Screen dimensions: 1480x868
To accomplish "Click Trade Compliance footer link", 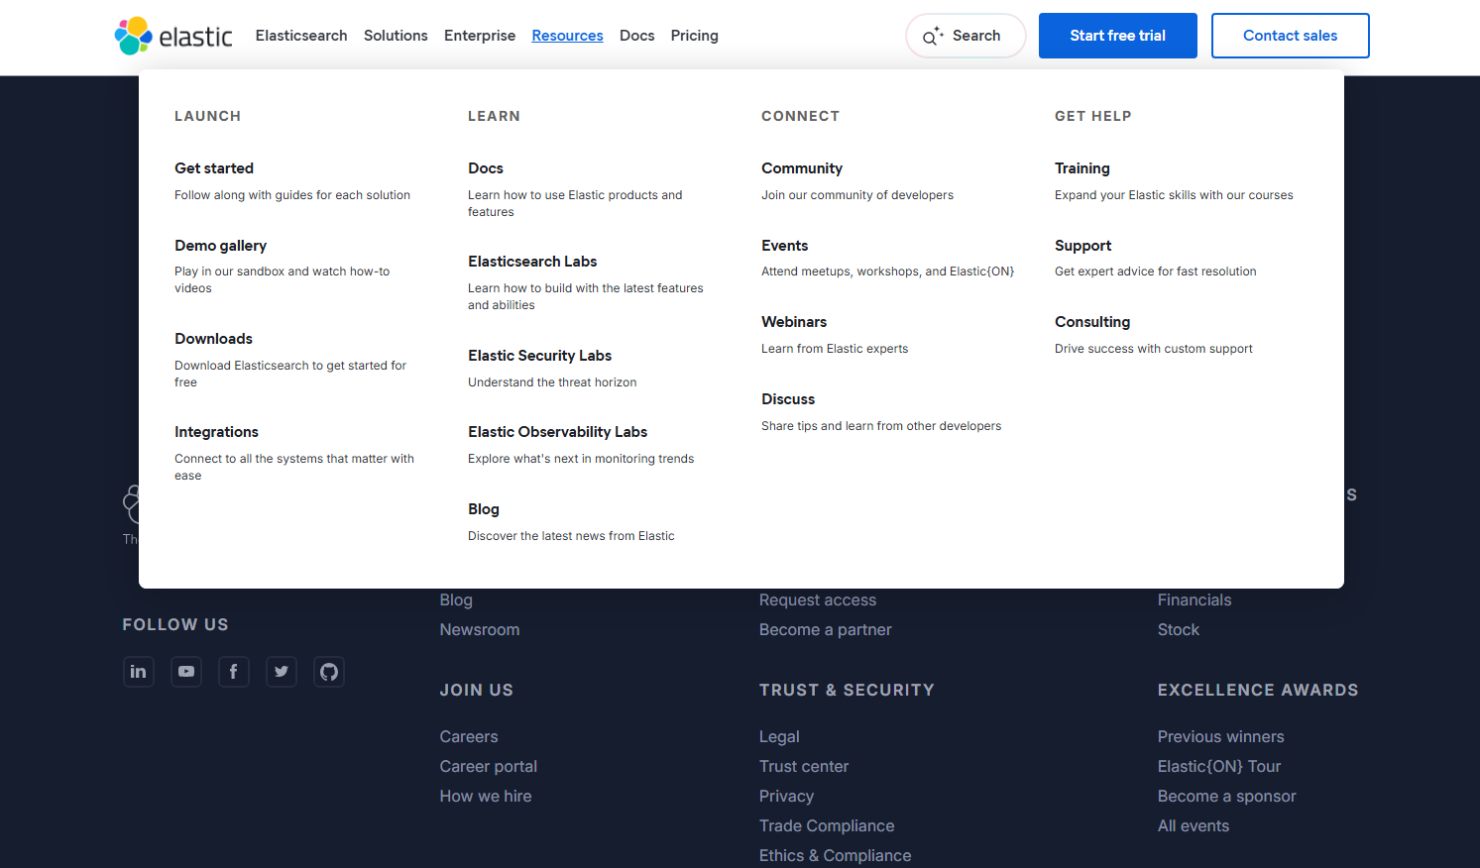I will point(826,826).
